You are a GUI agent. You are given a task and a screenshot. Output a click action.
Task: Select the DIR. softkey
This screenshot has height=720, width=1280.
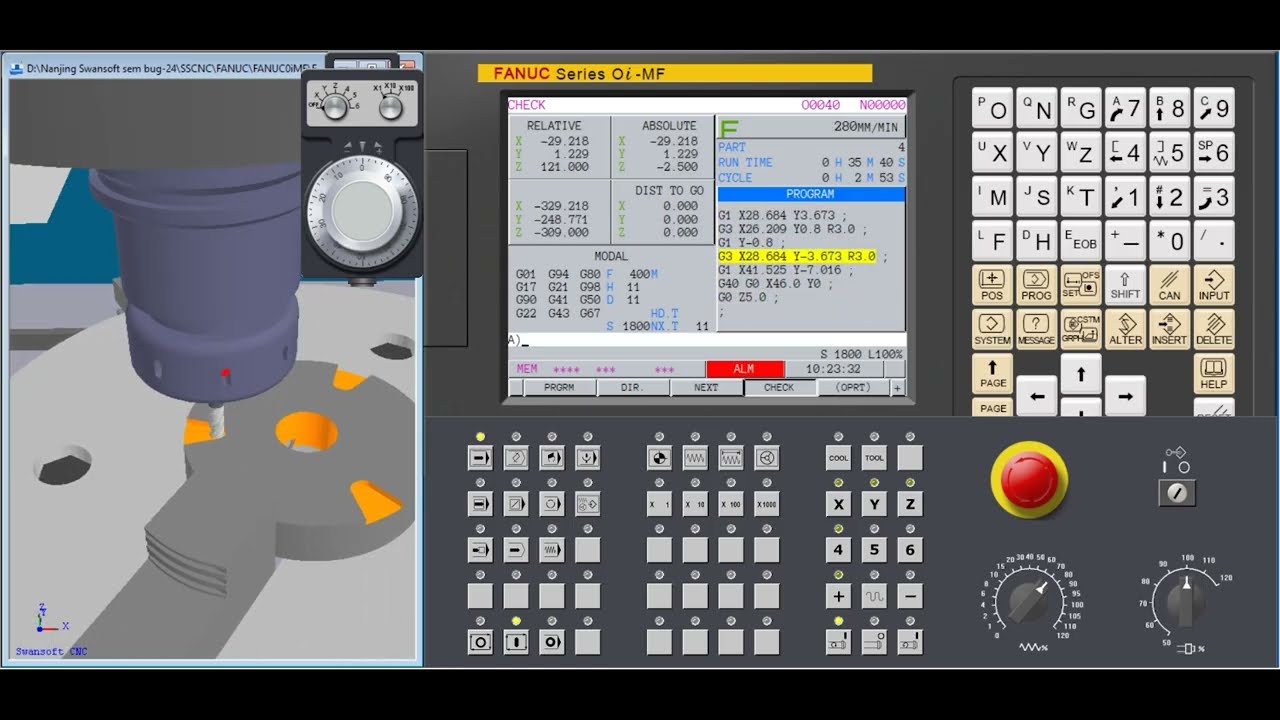[633, 388]
